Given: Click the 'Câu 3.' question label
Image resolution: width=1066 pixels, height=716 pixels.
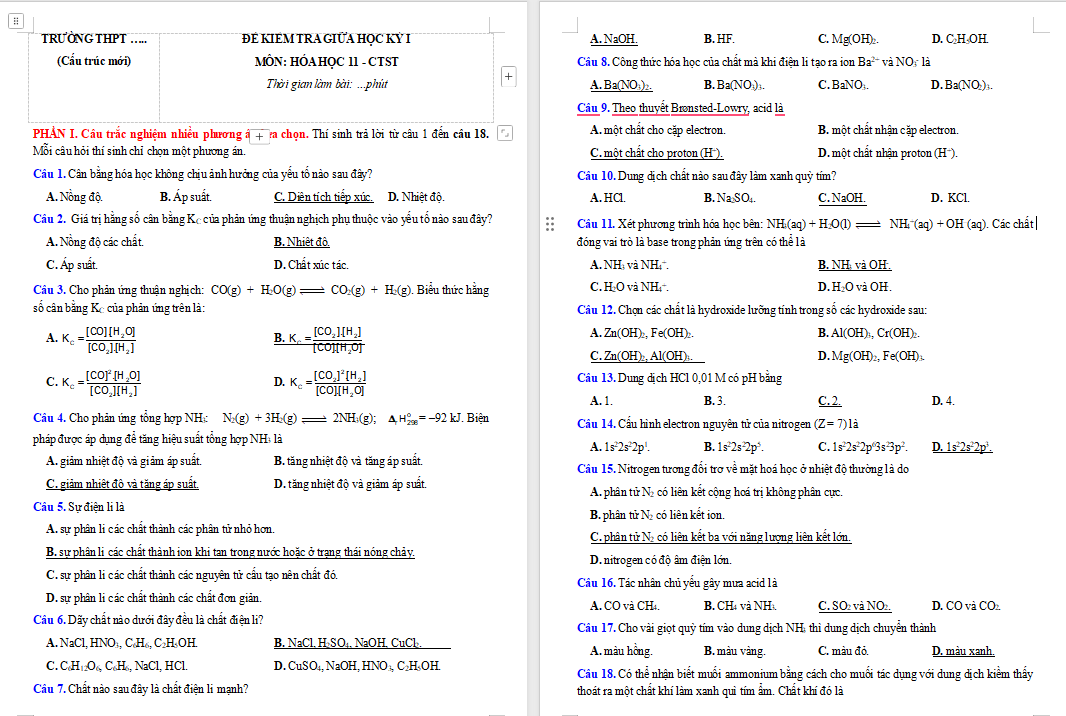Looking at the screenshot, I should pos(49,290).
